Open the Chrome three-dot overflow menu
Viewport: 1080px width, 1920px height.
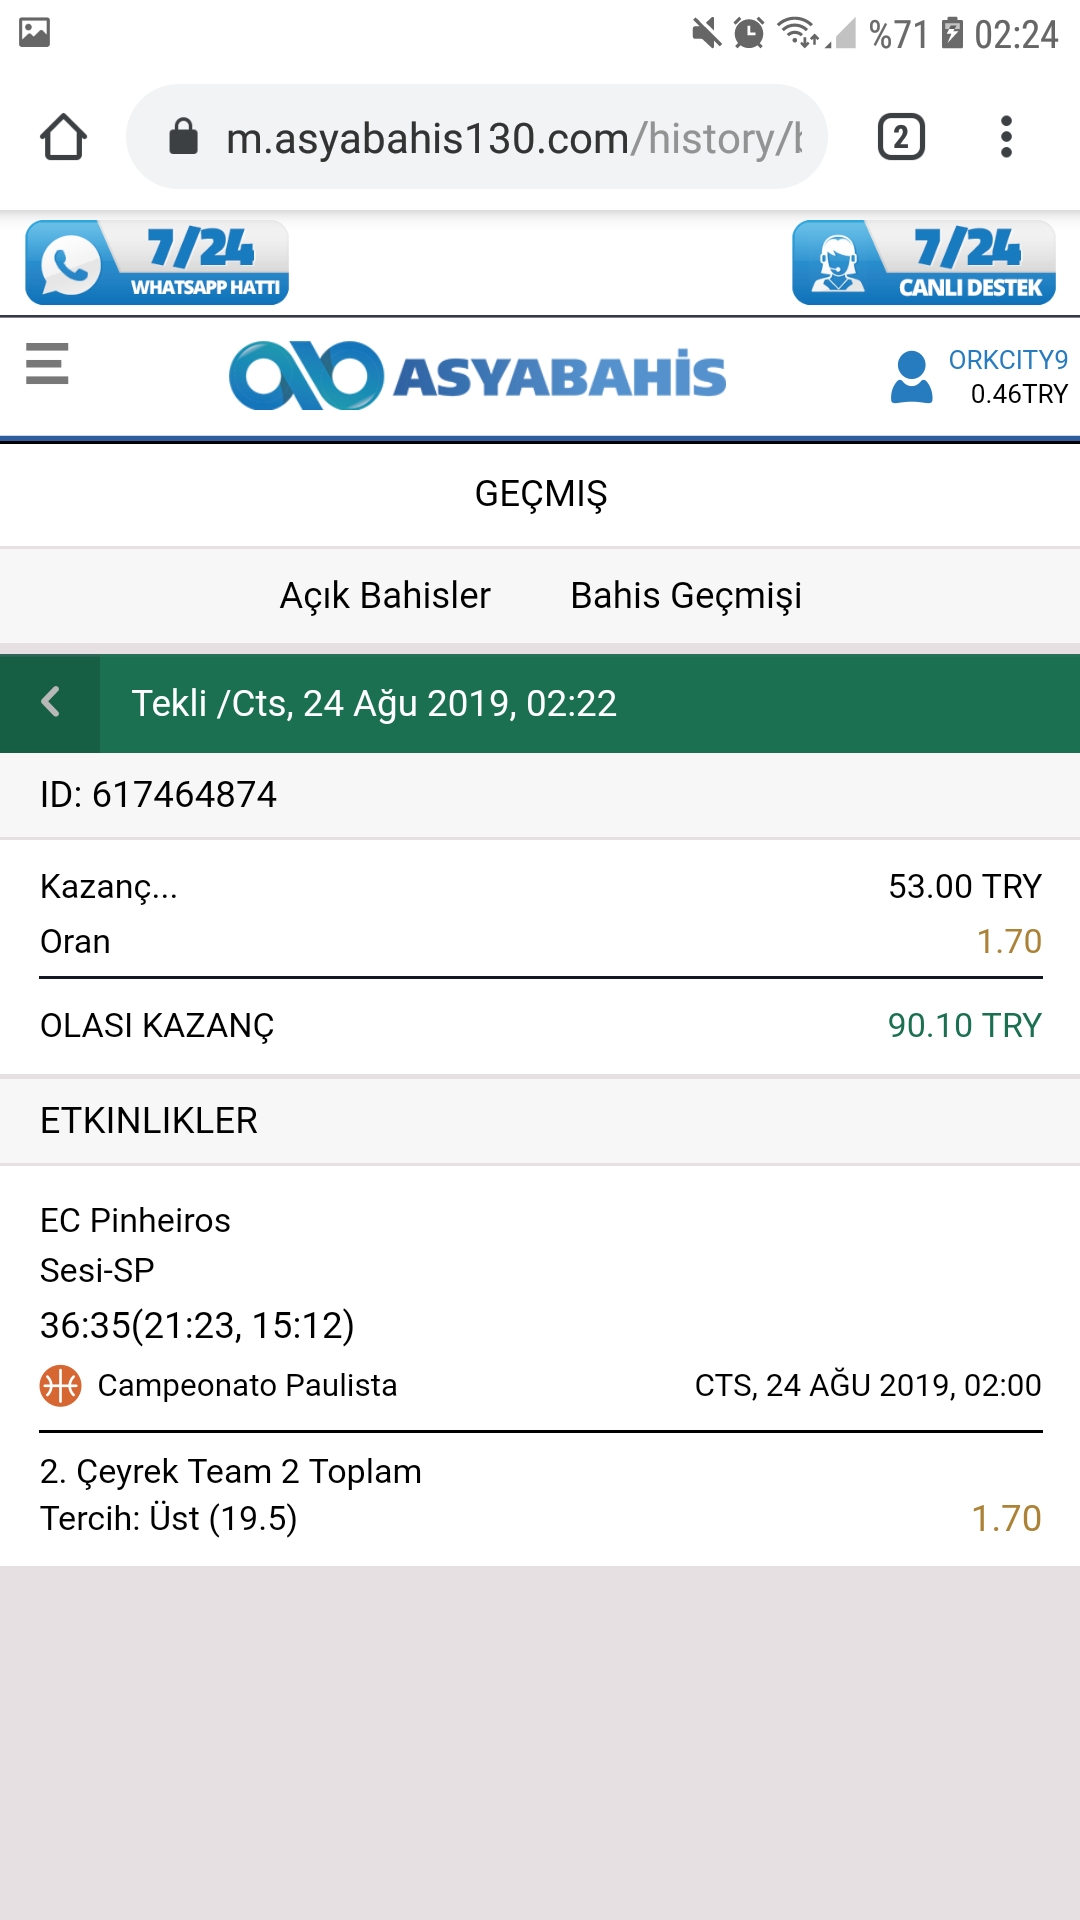pyautogui.click(x=1006, y=137)
